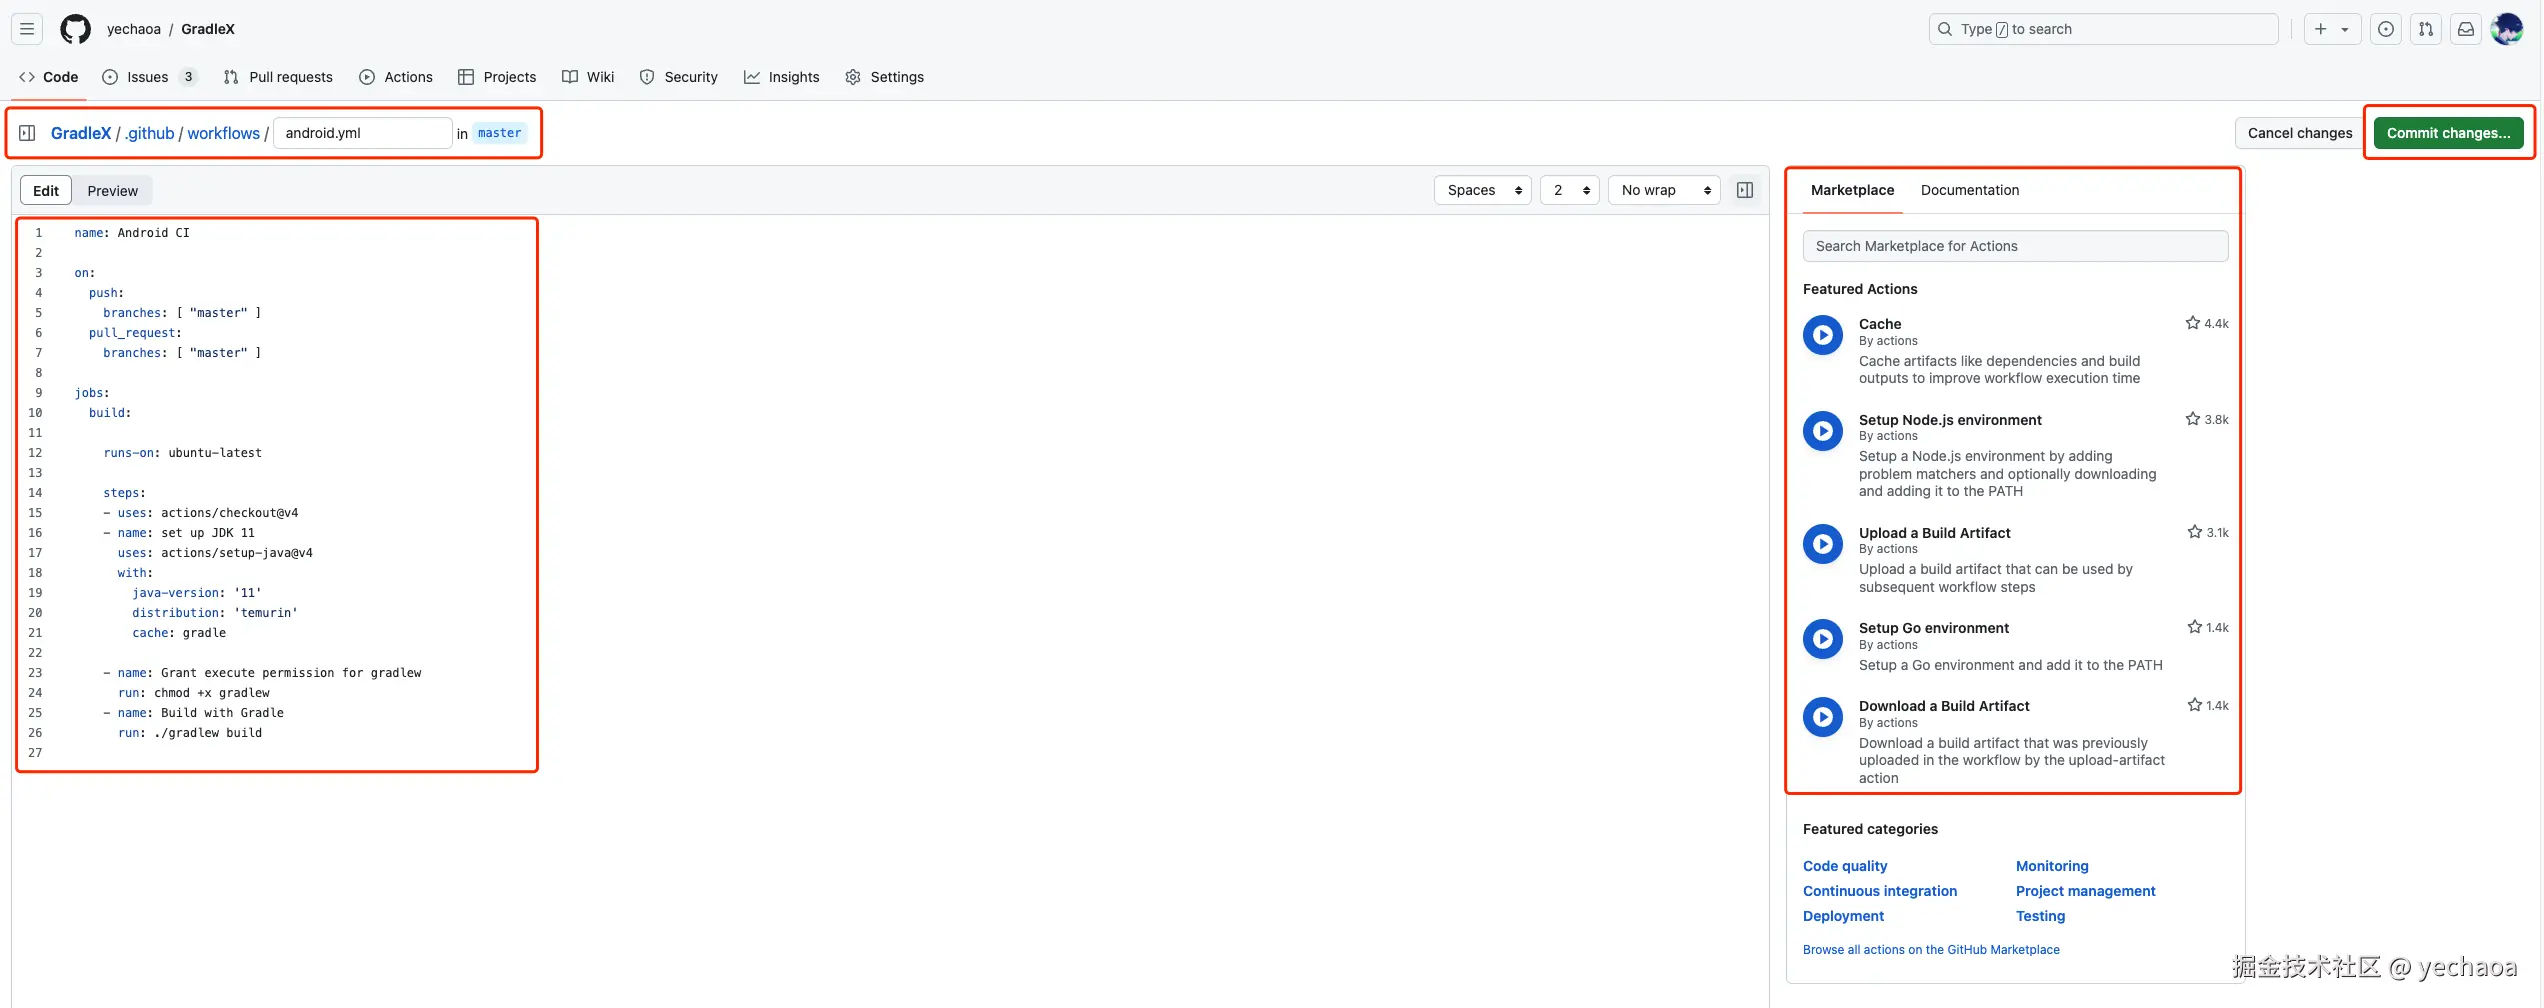
Task: Click star icon for Download a Build Artifact
Action: (2194, 705)
